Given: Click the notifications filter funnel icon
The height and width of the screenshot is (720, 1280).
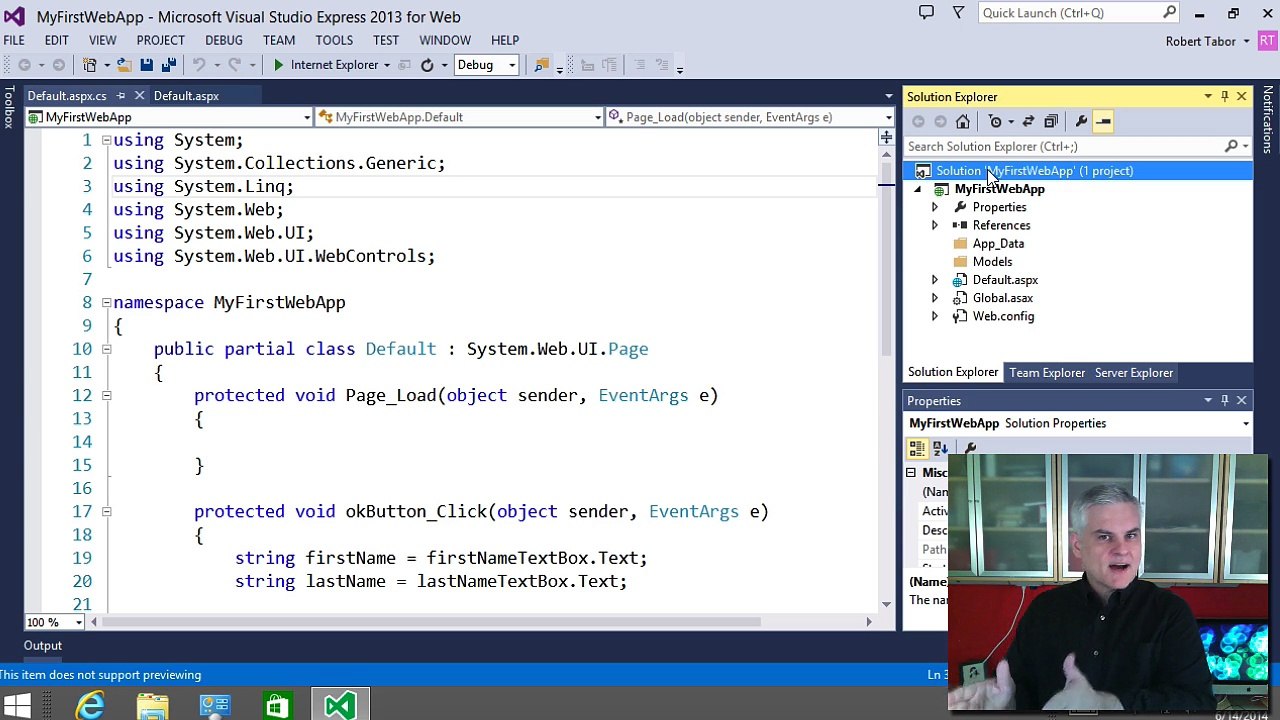Looking at the screenshot, I should click(x=958, y=13).
